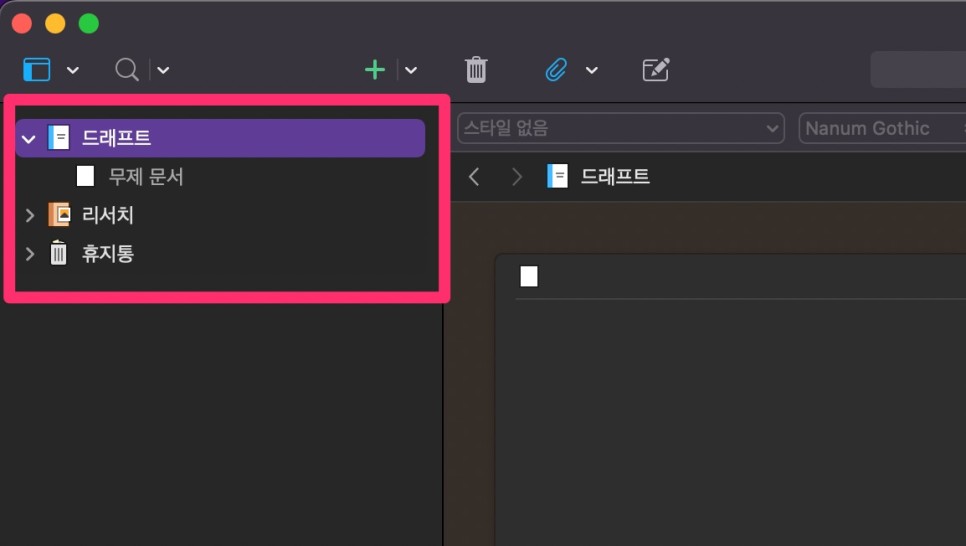Expand the 리서치 folder

tap(30, 215)
